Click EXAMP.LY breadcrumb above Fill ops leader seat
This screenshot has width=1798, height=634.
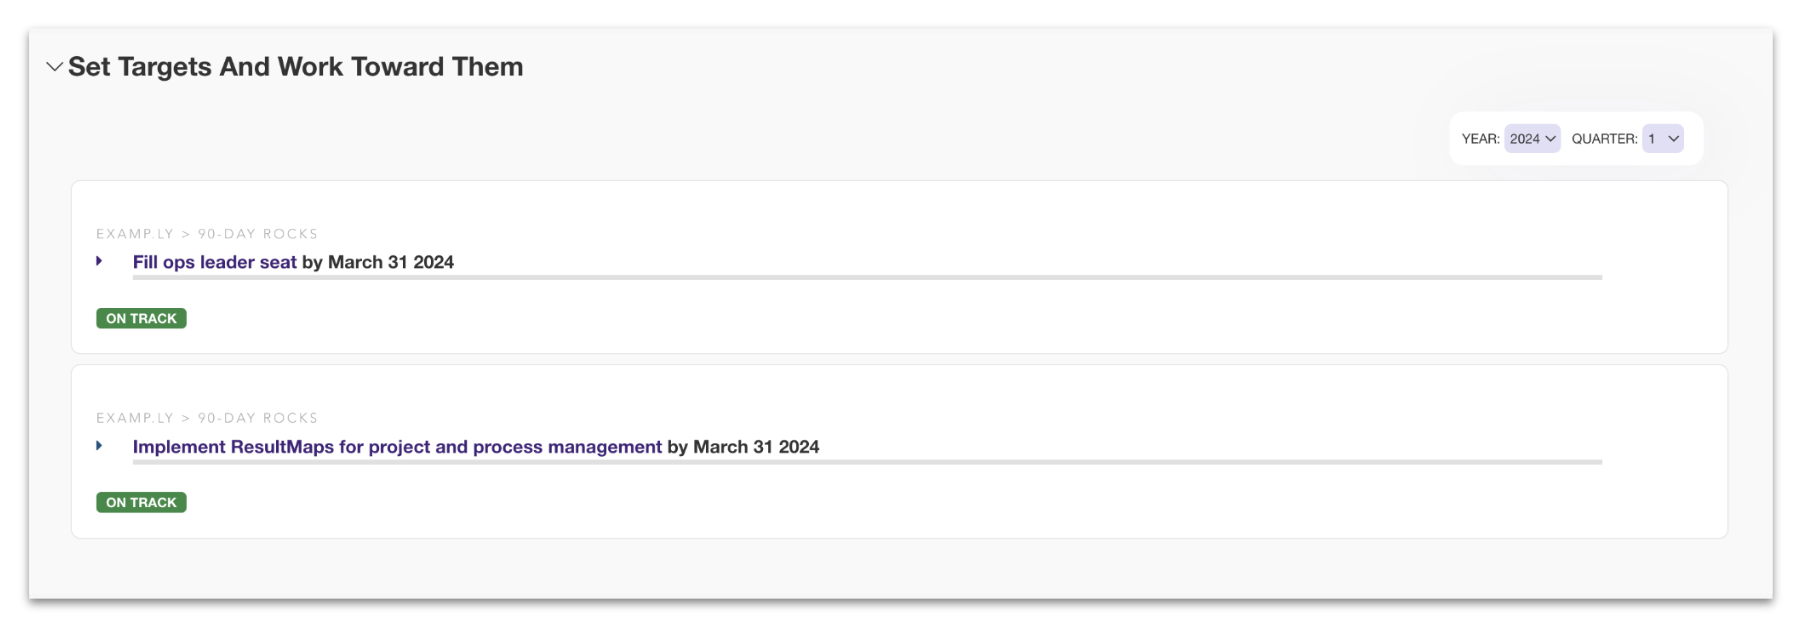coord(135,234)
